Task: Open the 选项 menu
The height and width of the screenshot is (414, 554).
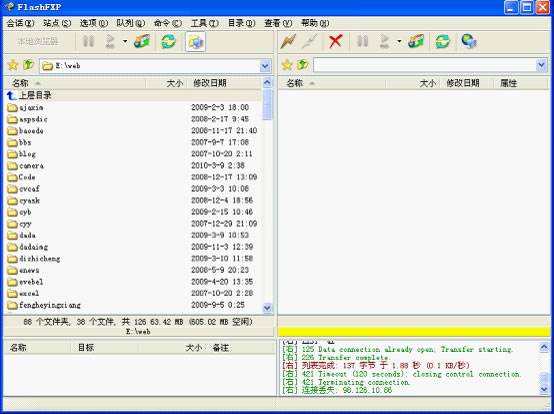Action: coord(94,23)
